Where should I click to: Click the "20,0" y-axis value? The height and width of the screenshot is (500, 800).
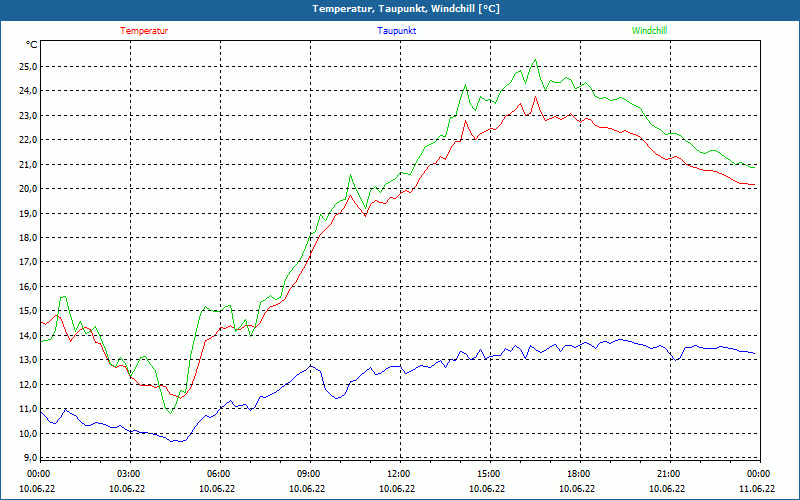[x=28, y=189]
